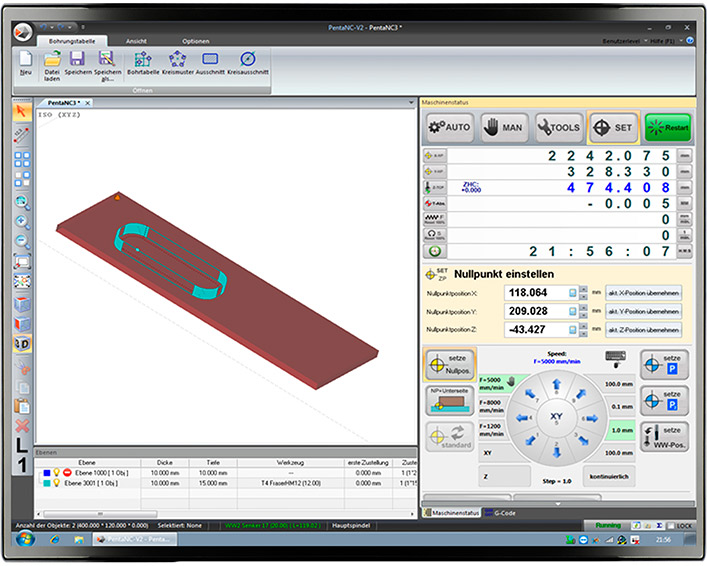The width and height of the screenshot is (707, 566).
Task: Click the blue color swatch of Ebene 1000
Action: (x=44, y=473)
